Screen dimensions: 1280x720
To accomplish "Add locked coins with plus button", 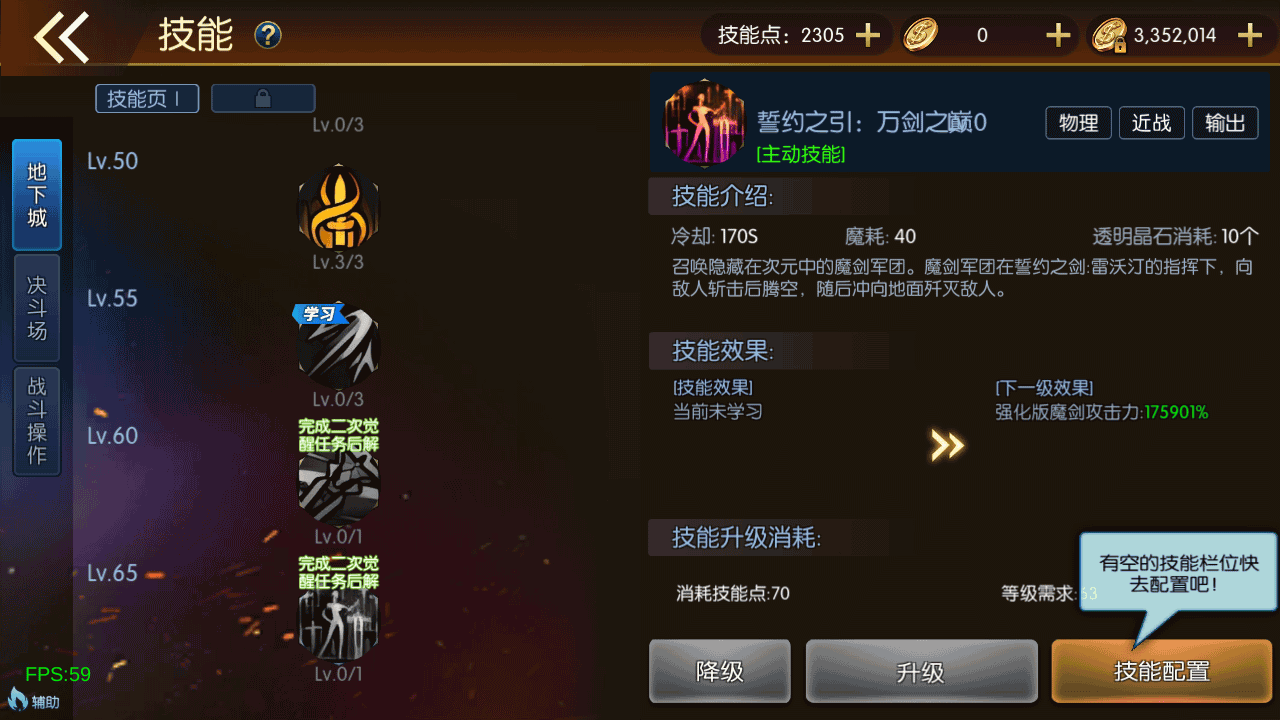I will pyautogui.click(x=1250, y=36).
